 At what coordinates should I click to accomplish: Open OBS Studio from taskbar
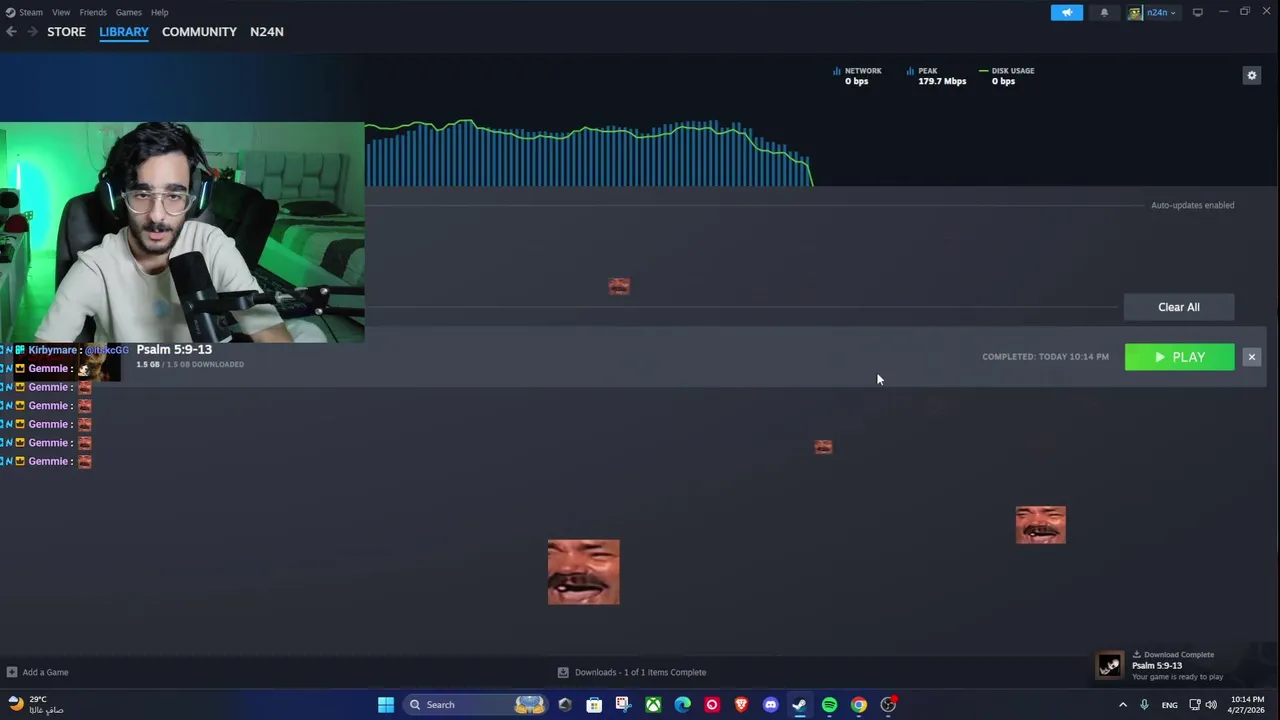click(888, 705)
